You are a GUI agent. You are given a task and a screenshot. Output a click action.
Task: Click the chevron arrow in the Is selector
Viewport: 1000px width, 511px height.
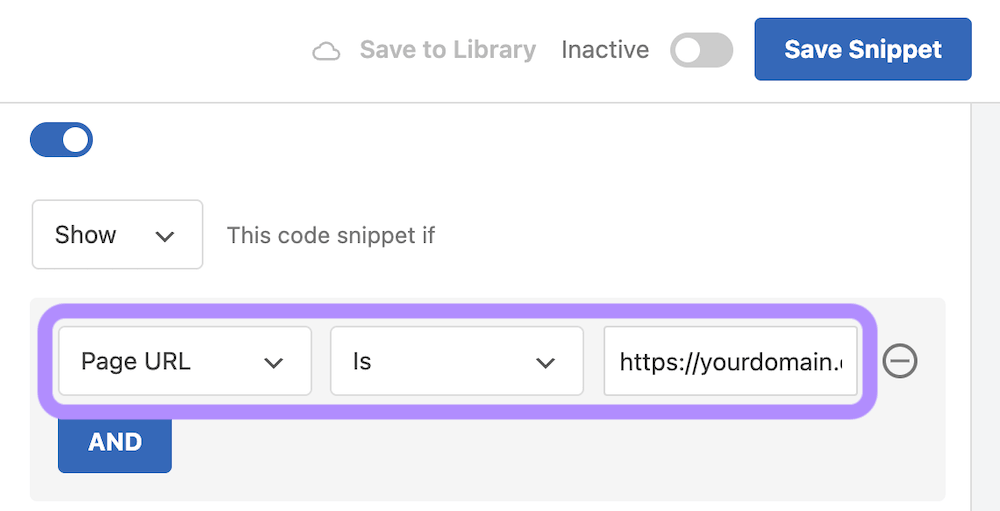[545, 362]
